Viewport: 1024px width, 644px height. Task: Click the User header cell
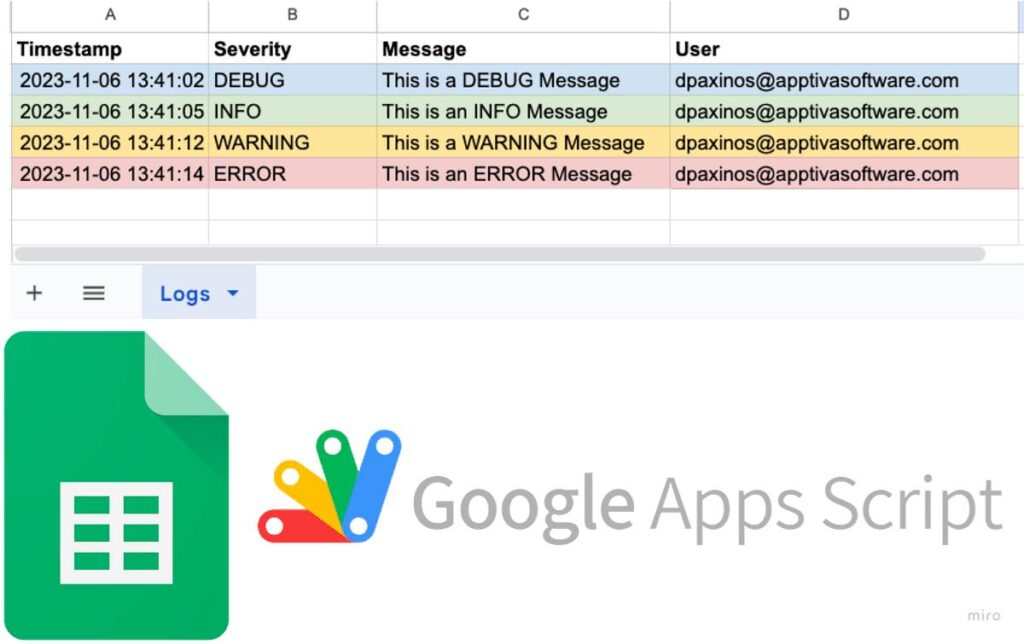(844, 49)
